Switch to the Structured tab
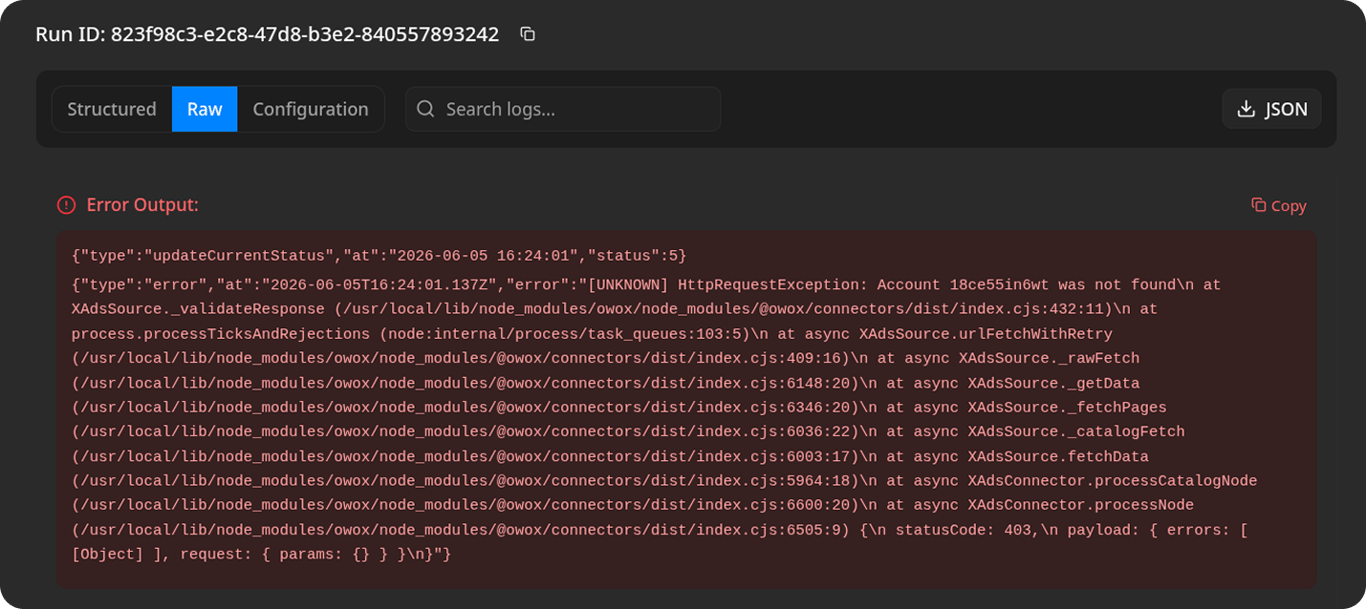The width and height of the screenshot is (1366, 609). tap(112, 109)
